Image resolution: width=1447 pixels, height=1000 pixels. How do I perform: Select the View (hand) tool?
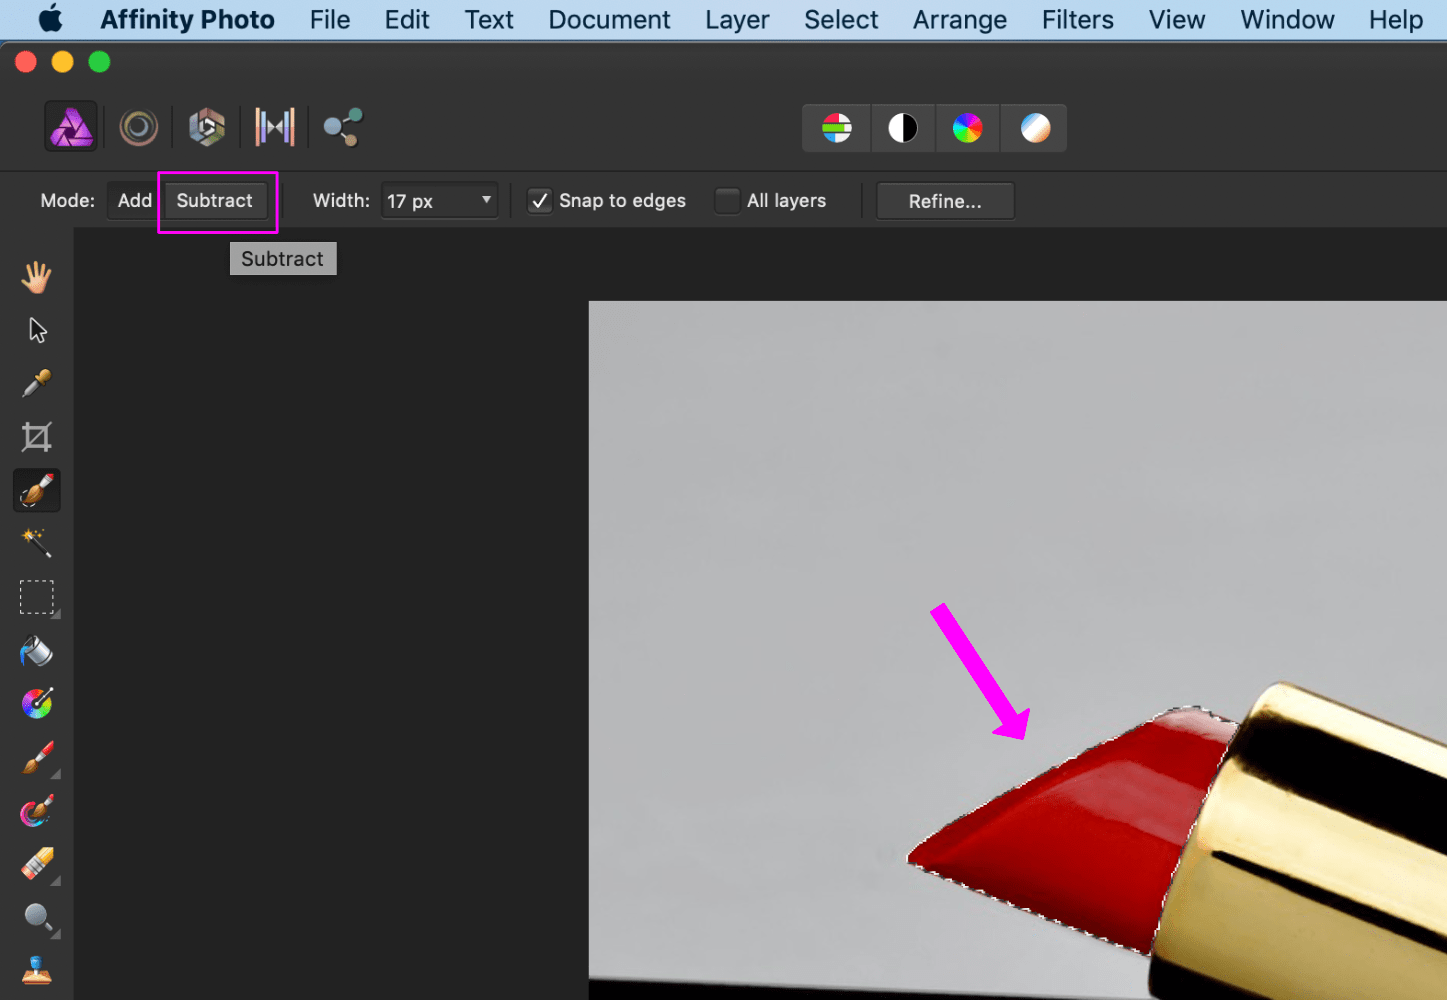click(37, 277)
